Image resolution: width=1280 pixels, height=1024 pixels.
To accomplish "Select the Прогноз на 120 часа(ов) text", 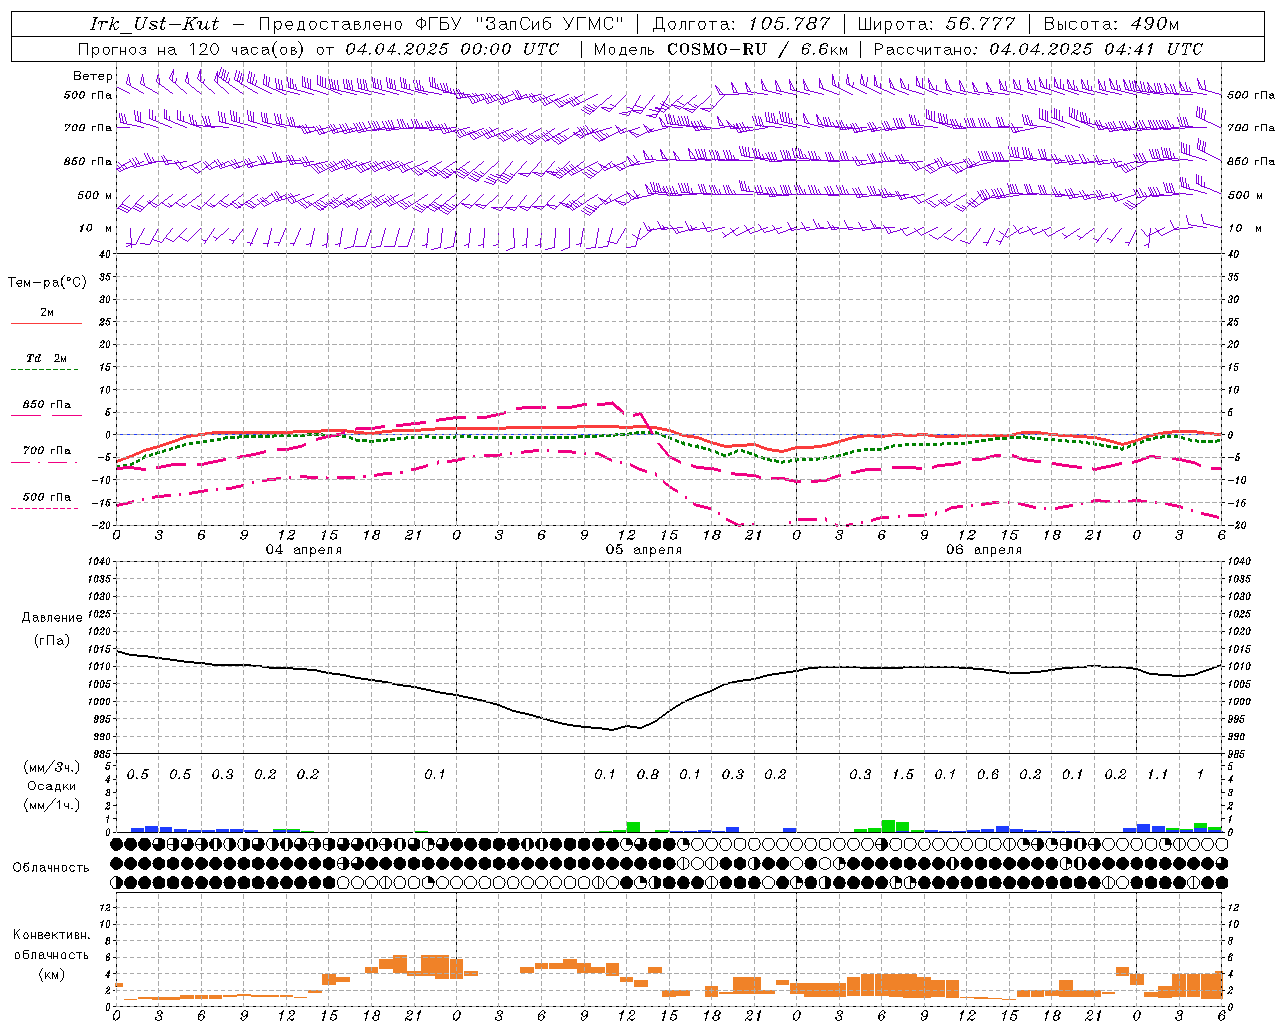I will click(192, 49).
